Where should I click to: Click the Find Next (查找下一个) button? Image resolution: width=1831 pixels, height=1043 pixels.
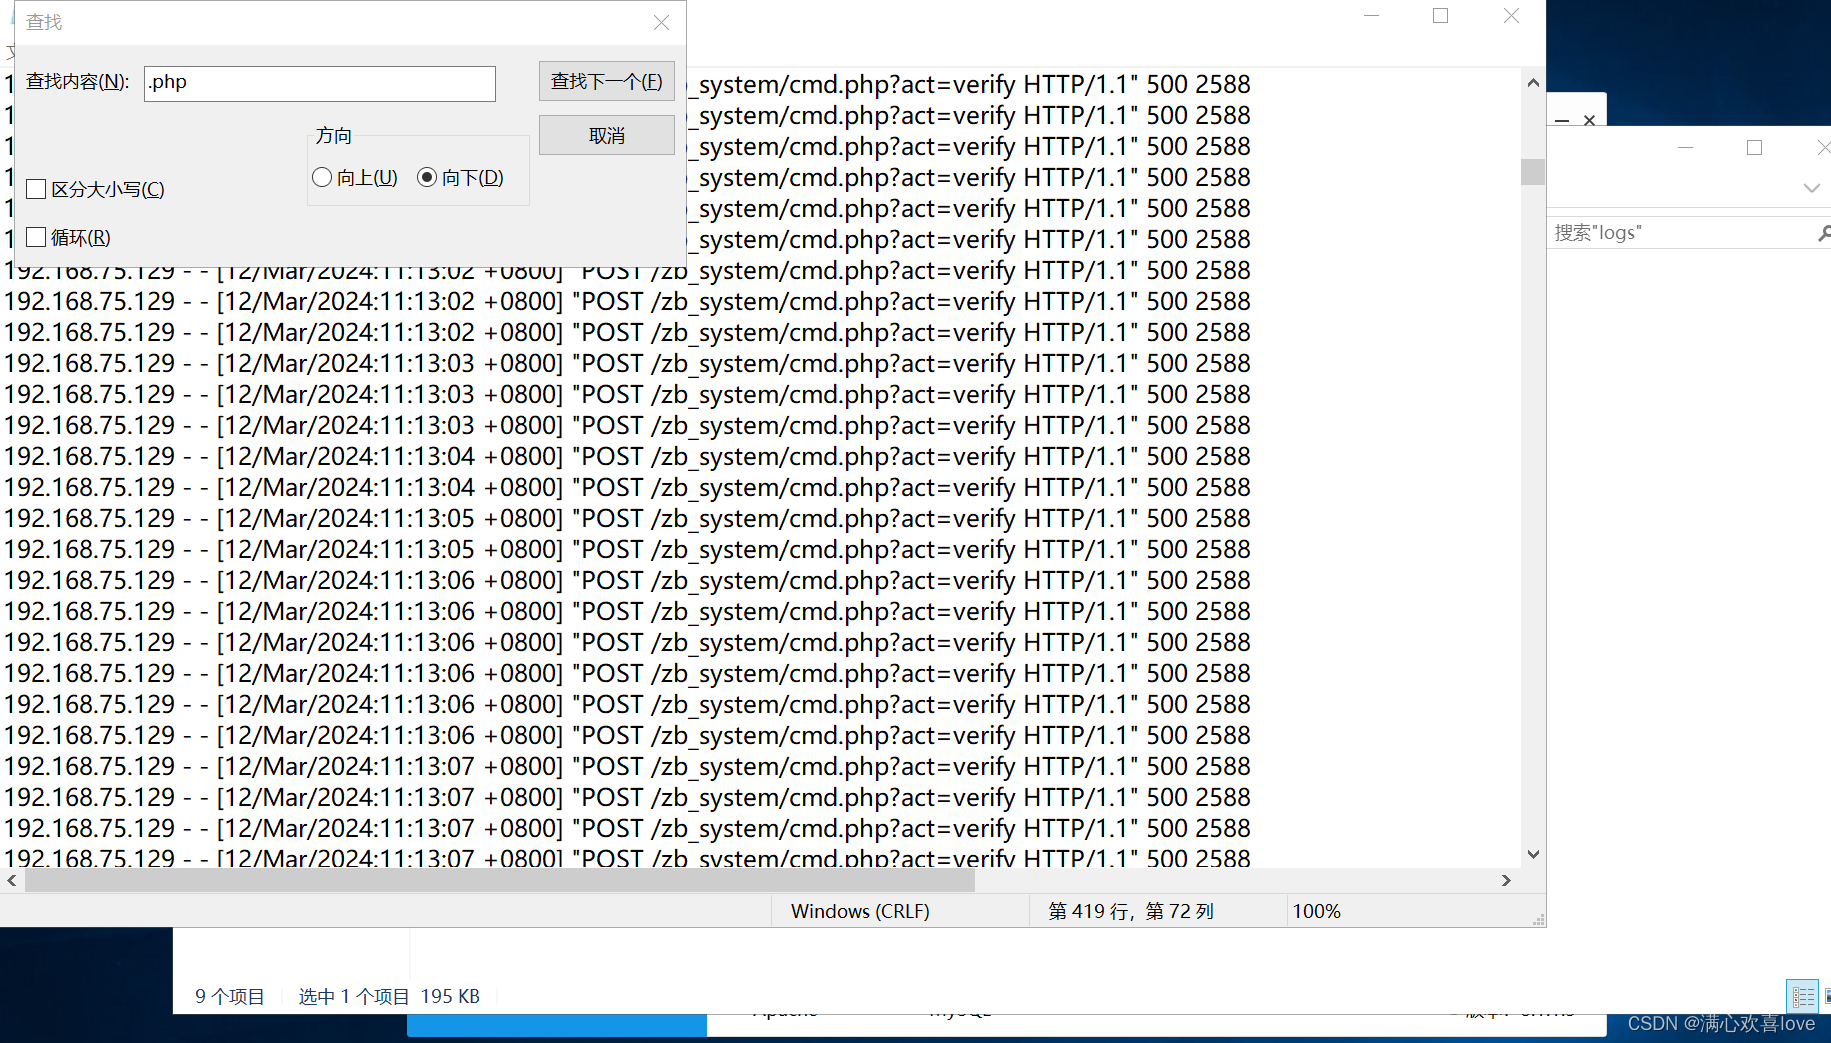click(x=606, y=81)
